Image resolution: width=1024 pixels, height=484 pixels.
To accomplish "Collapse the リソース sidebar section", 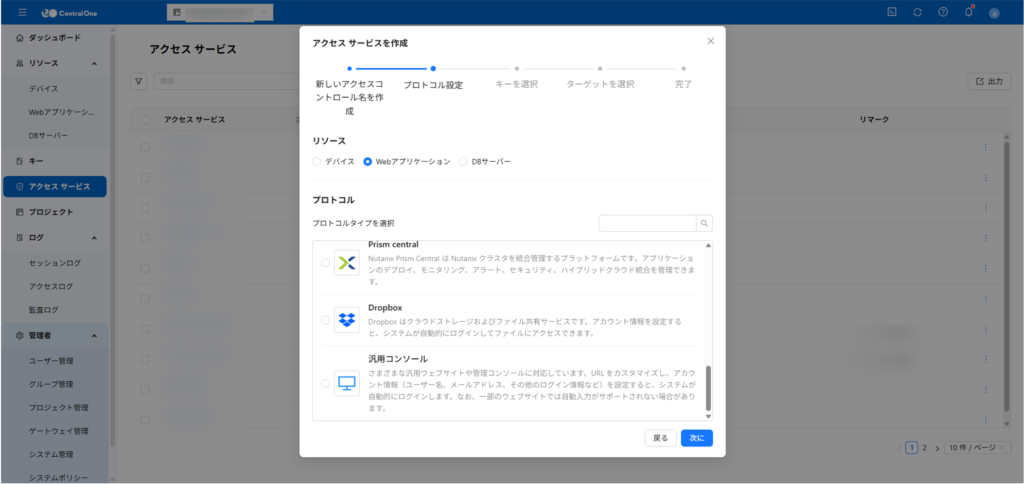I will pos(94,63).
